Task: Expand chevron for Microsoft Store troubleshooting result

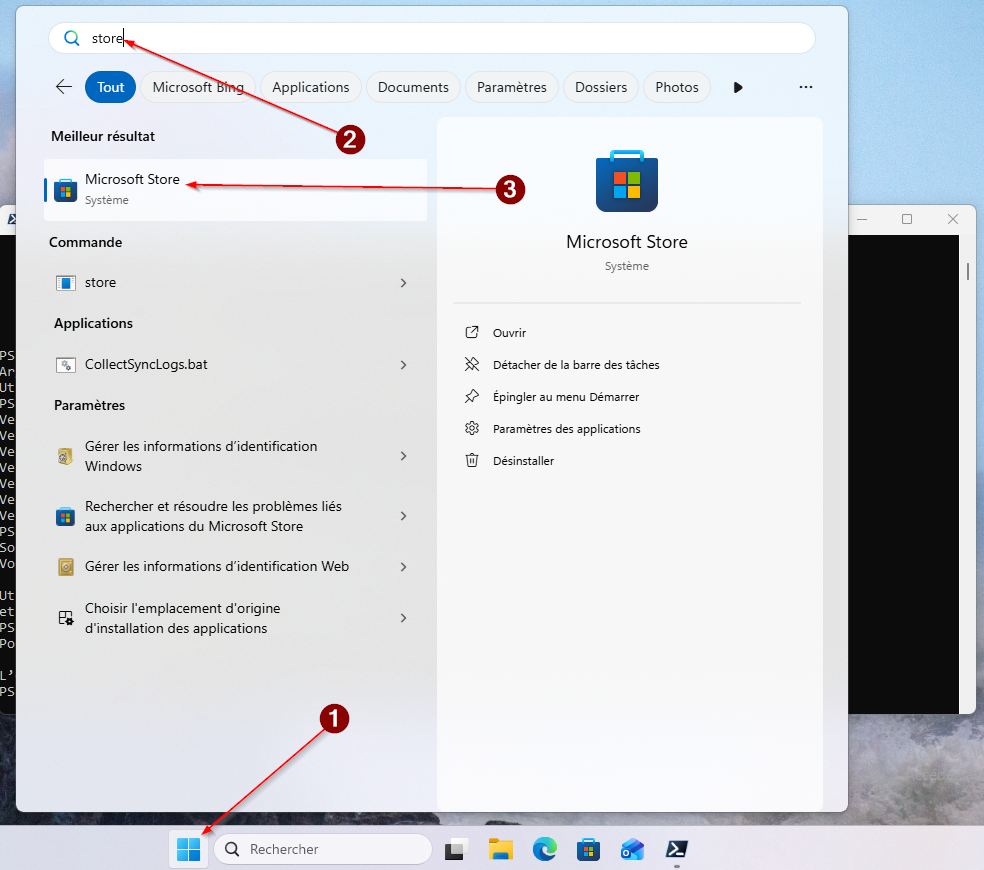Action: 404,516
